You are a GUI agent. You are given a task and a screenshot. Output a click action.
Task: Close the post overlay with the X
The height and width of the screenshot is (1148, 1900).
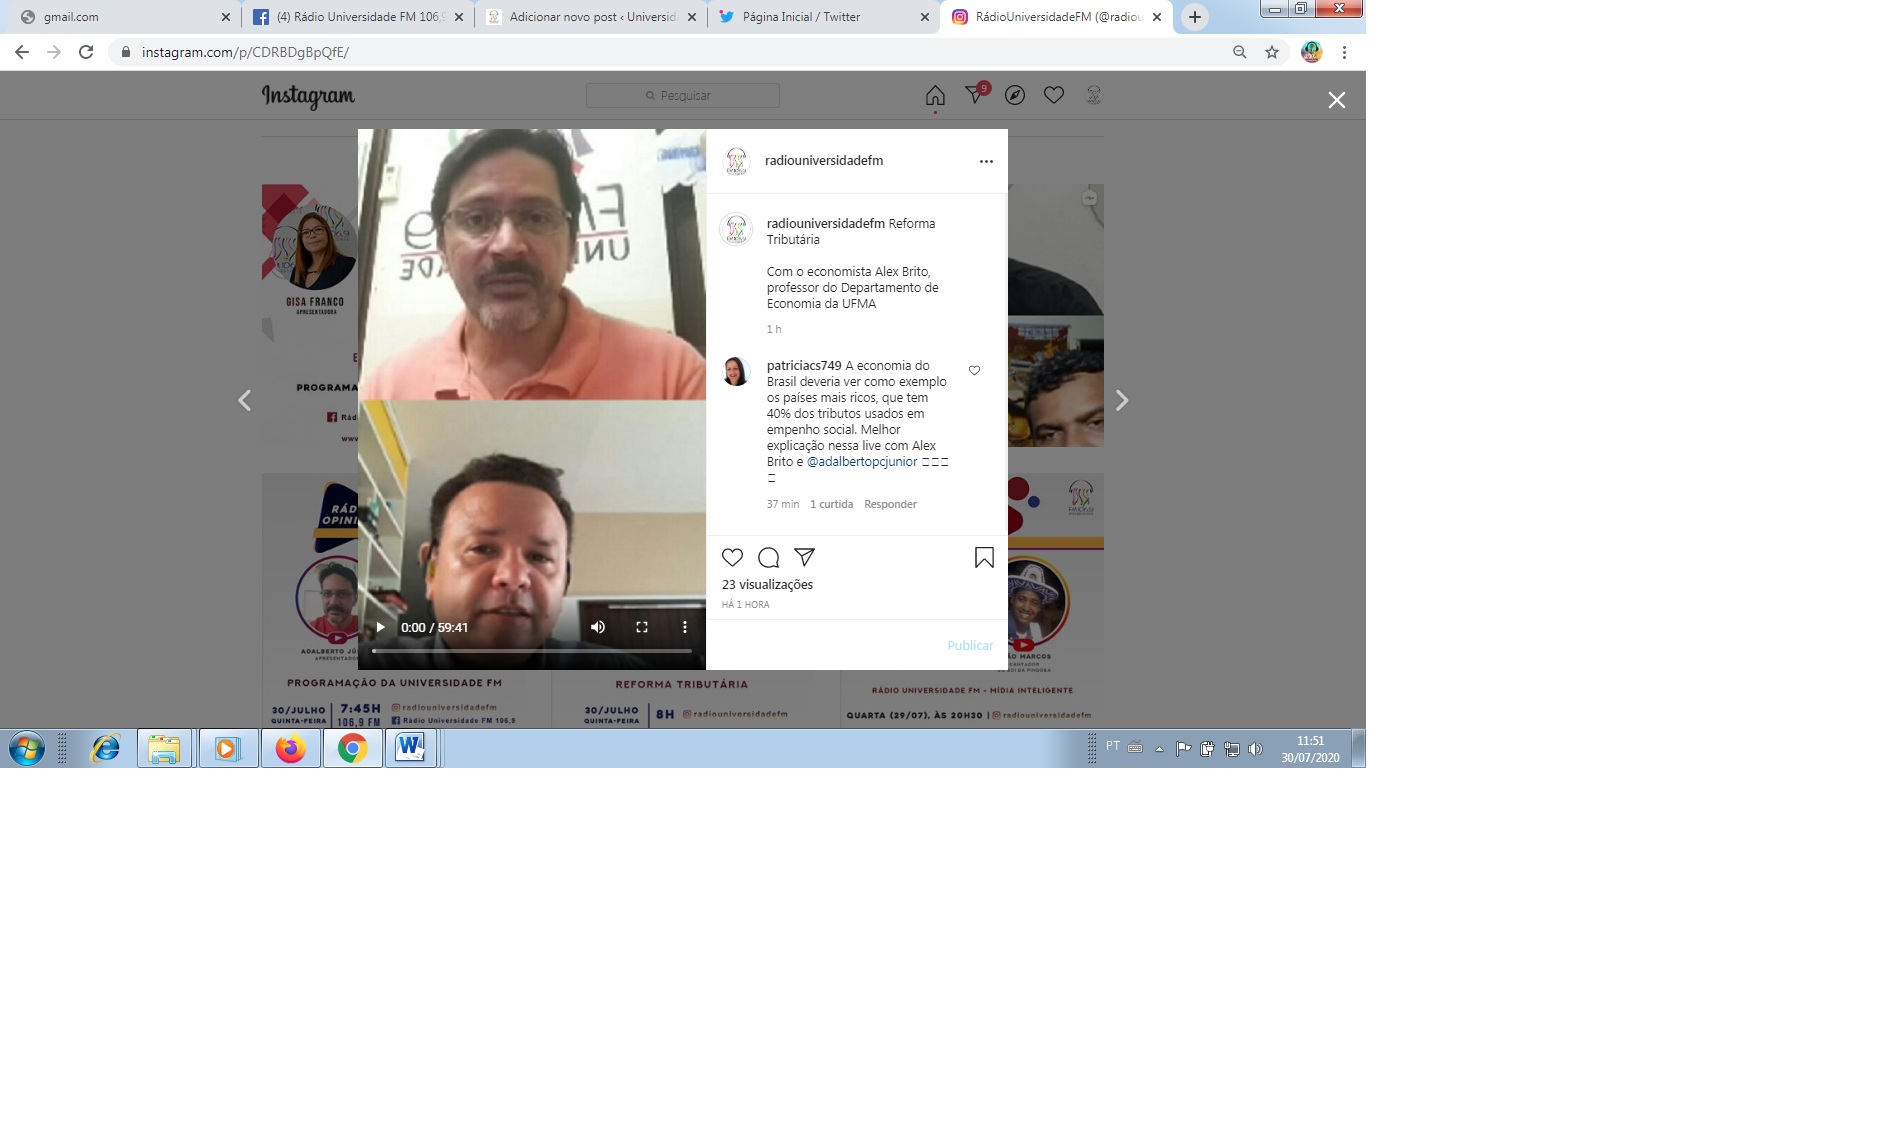click(1337, 100)
